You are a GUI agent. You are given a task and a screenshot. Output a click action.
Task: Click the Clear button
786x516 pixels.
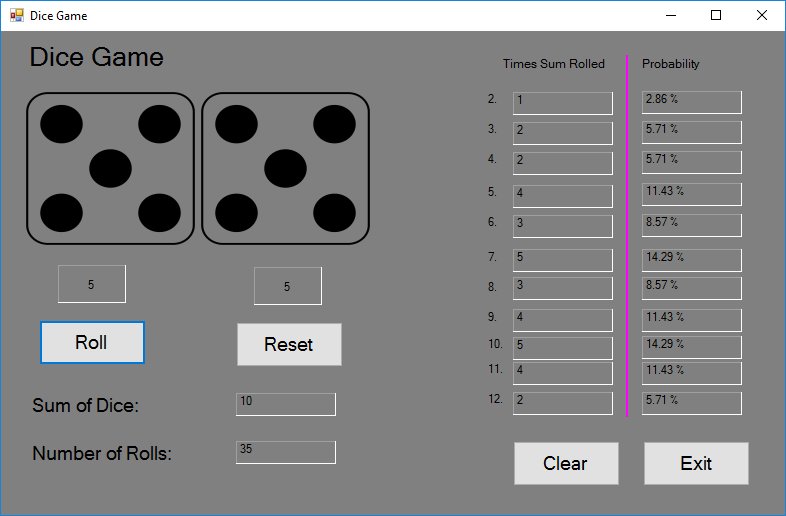click(x=566, y=463)
